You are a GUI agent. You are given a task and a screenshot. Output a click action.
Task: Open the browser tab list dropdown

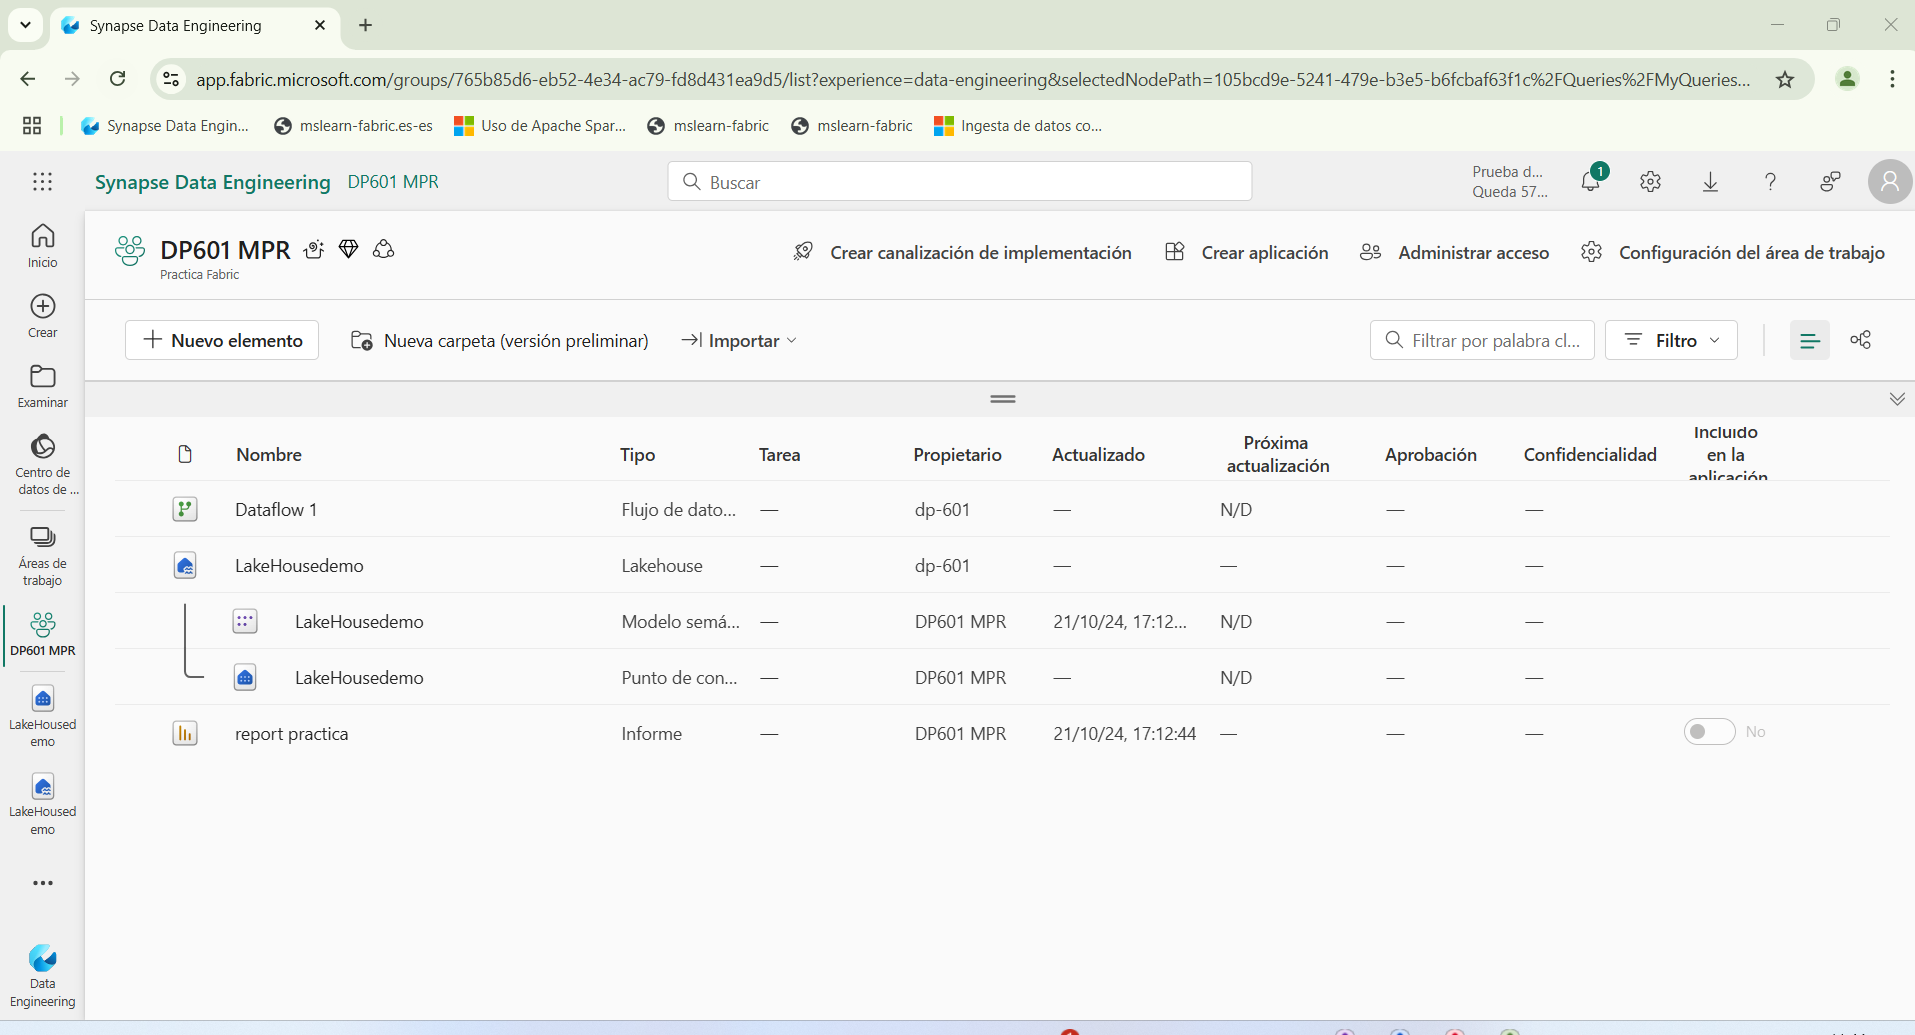[25, 25]
